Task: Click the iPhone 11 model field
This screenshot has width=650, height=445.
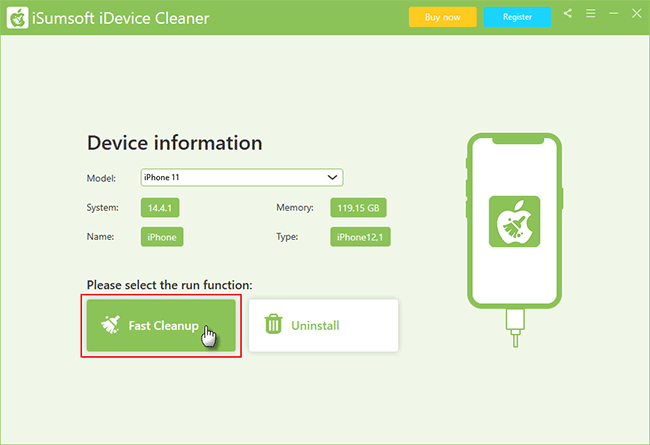Action: click(242, 178)
